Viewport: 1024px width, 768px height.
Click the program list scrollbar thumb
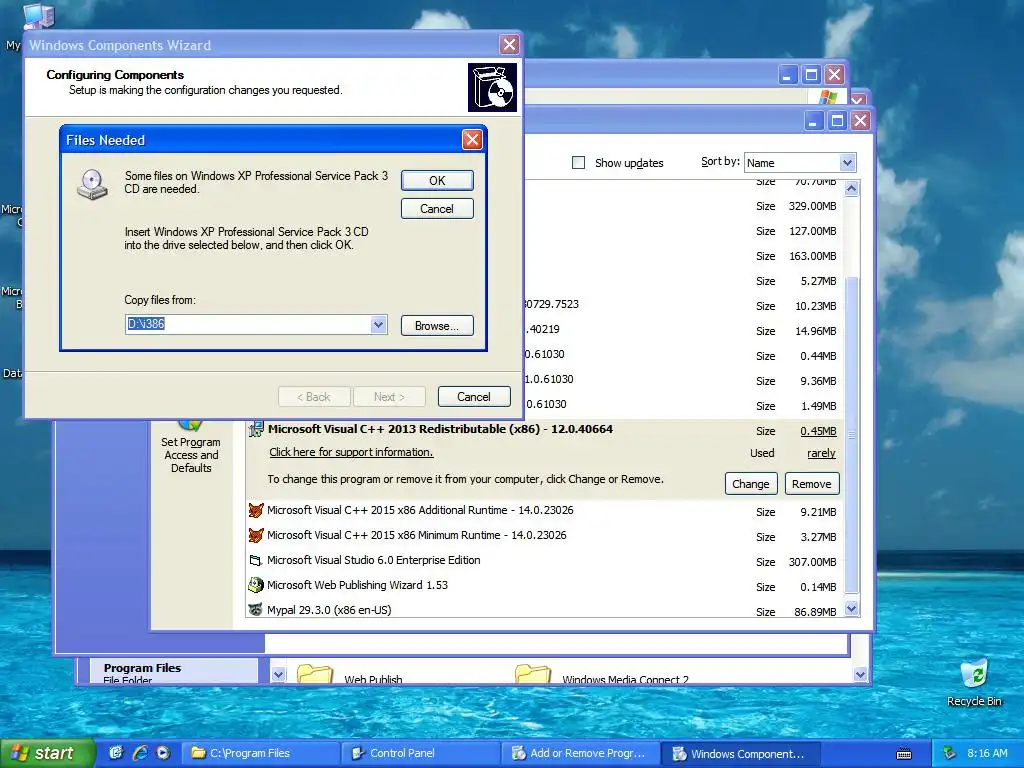pyautogui.click(x=852, y=434)
